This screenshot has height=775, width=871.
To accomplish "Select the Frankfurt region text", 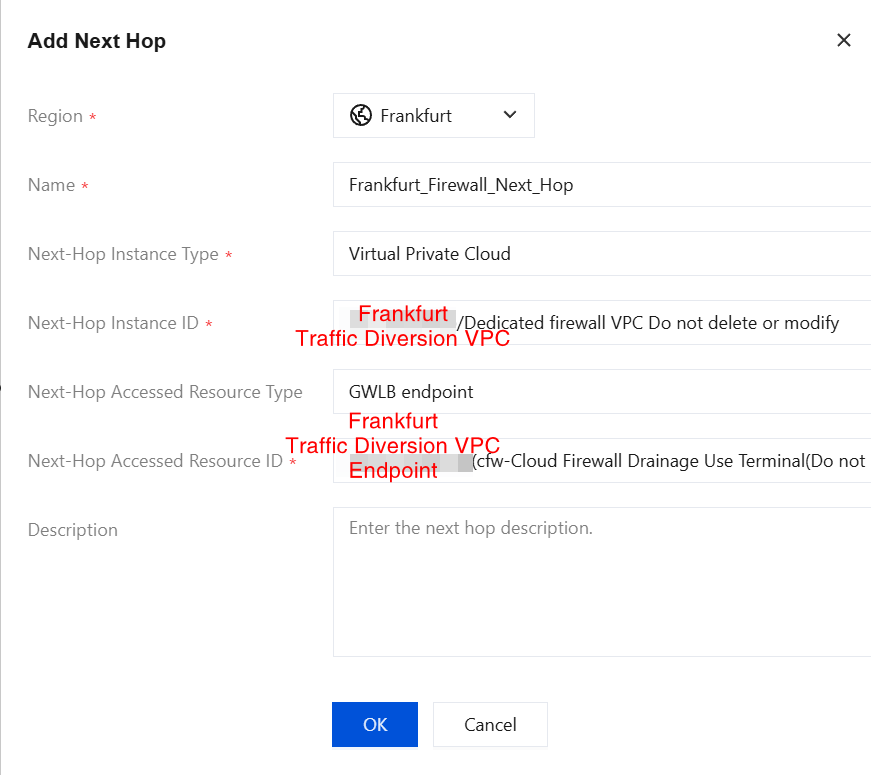I will [x=416, y=116].
